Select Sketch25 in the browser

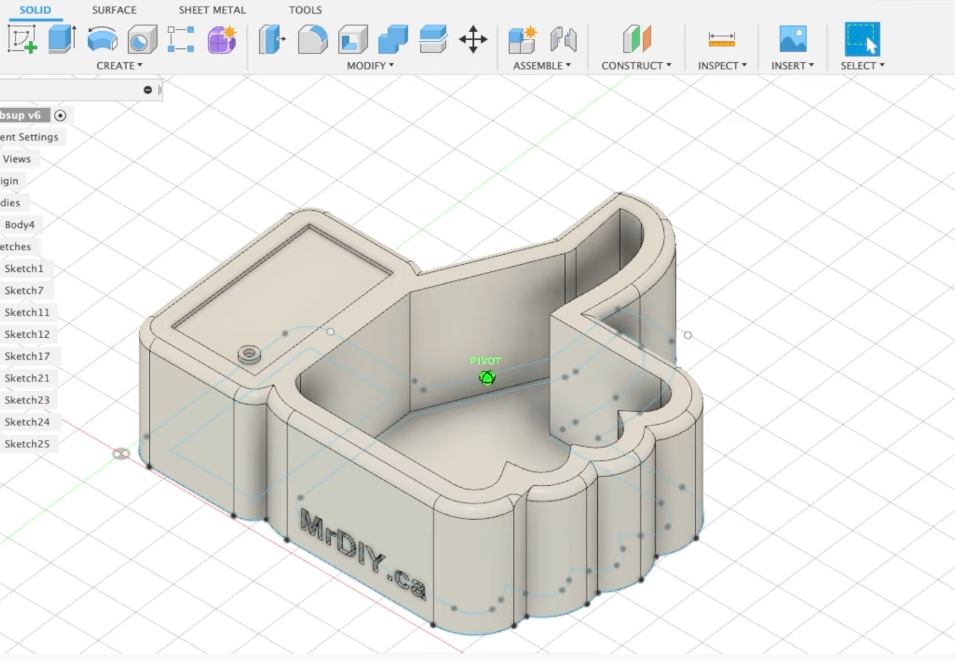27,444
